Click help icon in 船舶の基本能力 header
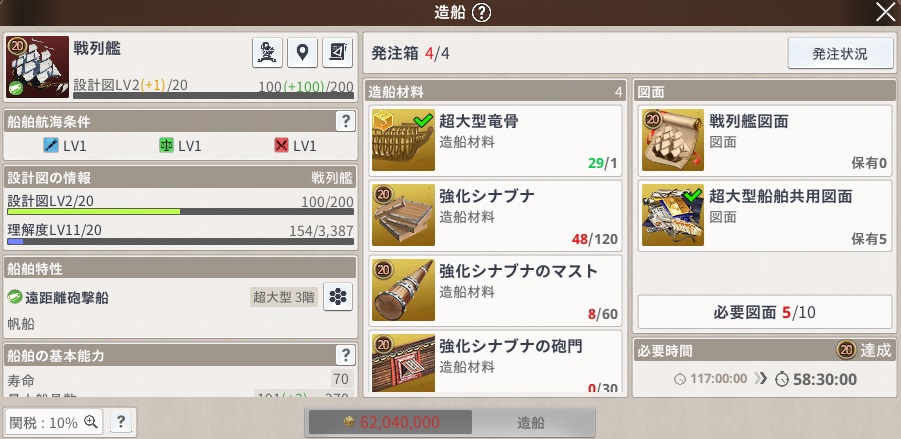The width and height of the screenshot is (901, 439). pos(345,355)
